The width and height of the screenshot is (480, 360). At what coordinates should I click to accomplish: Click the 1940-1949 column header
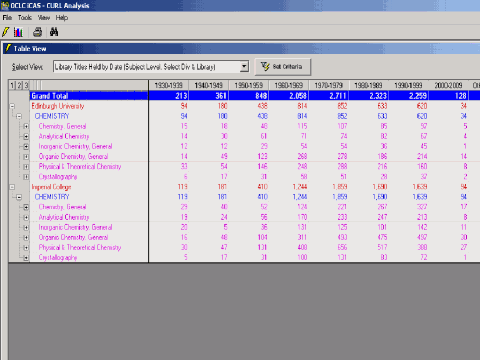tap(209, 85)
